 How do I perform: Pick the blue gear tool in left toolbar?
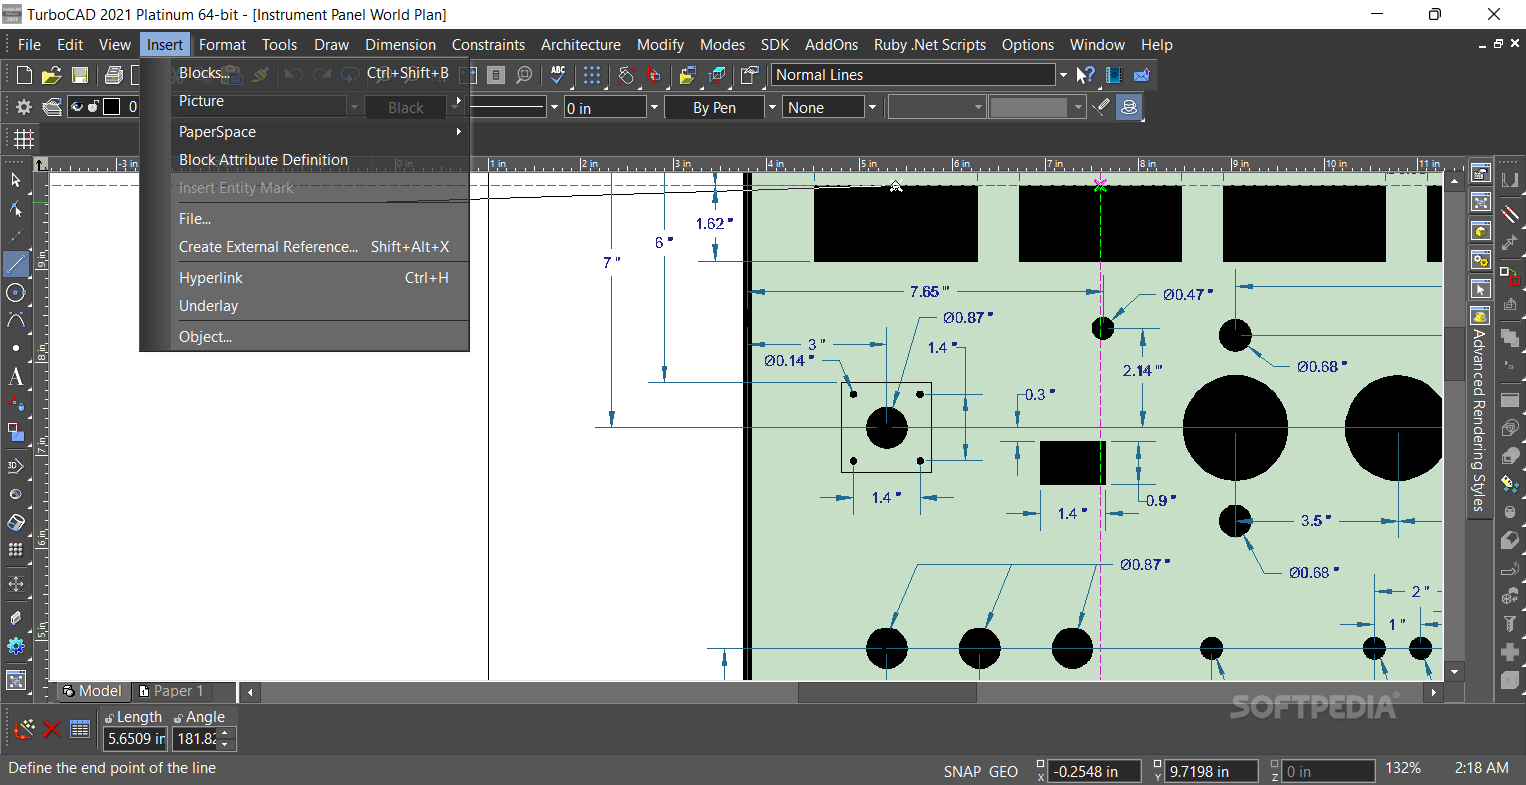click(x=15, y=646)
